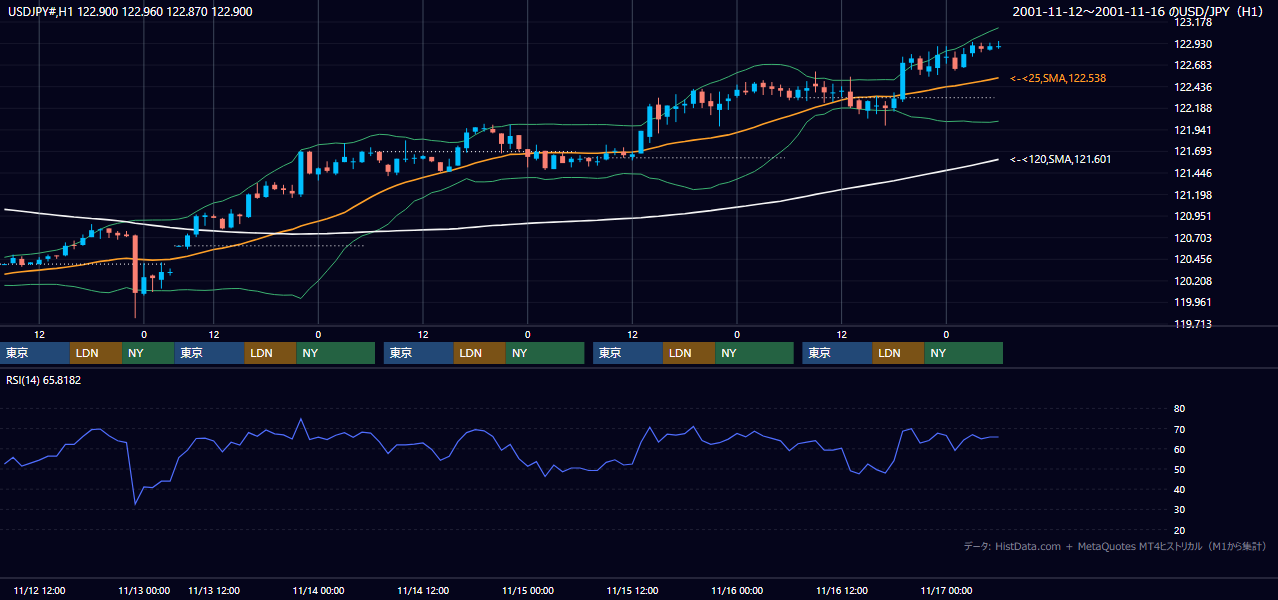This screenshot has height=600, width=1278.
Task: Click the third NY session block from left
Action: [x=545, y=353]
